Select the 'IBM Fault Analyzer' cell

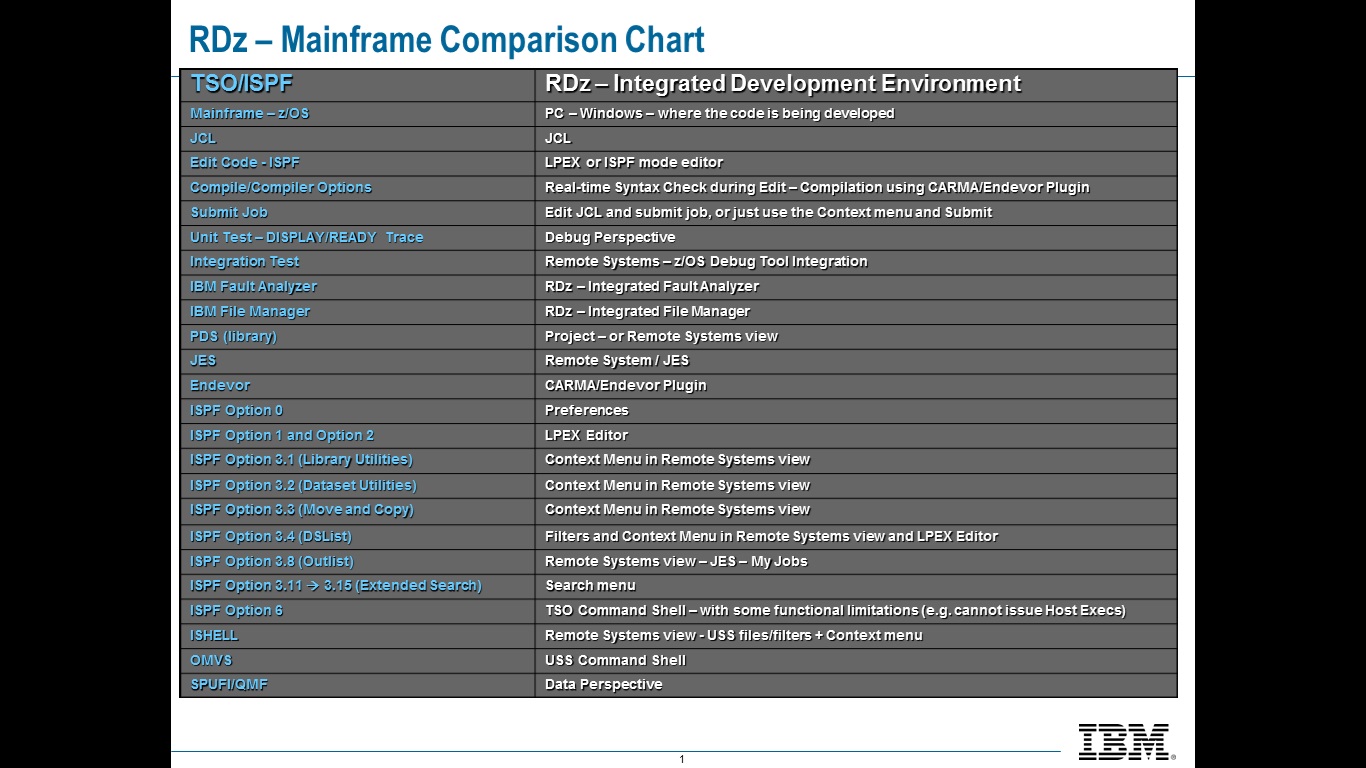coord(358,286)
